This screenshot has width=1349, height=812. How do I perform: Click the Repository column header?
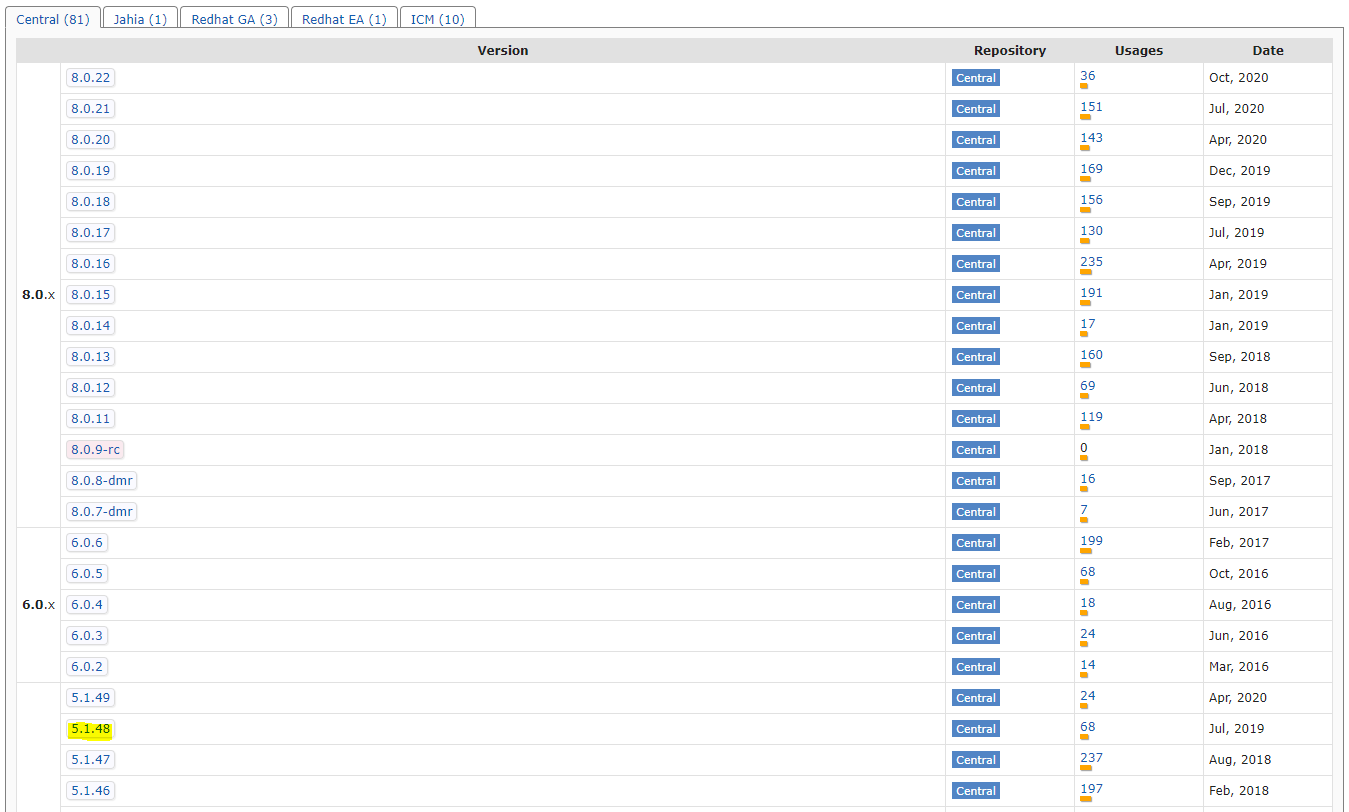tap(1010, 50)
